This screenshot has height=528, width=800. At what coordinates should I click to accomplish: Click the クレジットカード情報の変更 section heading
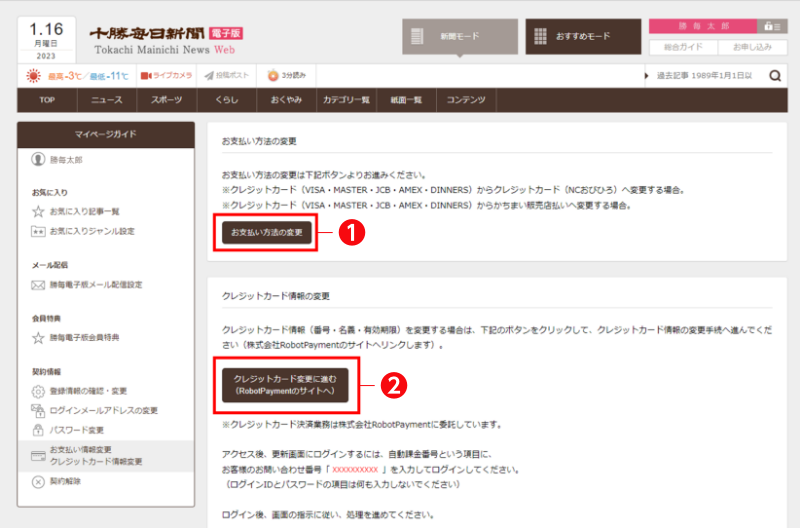pos(276,296)
